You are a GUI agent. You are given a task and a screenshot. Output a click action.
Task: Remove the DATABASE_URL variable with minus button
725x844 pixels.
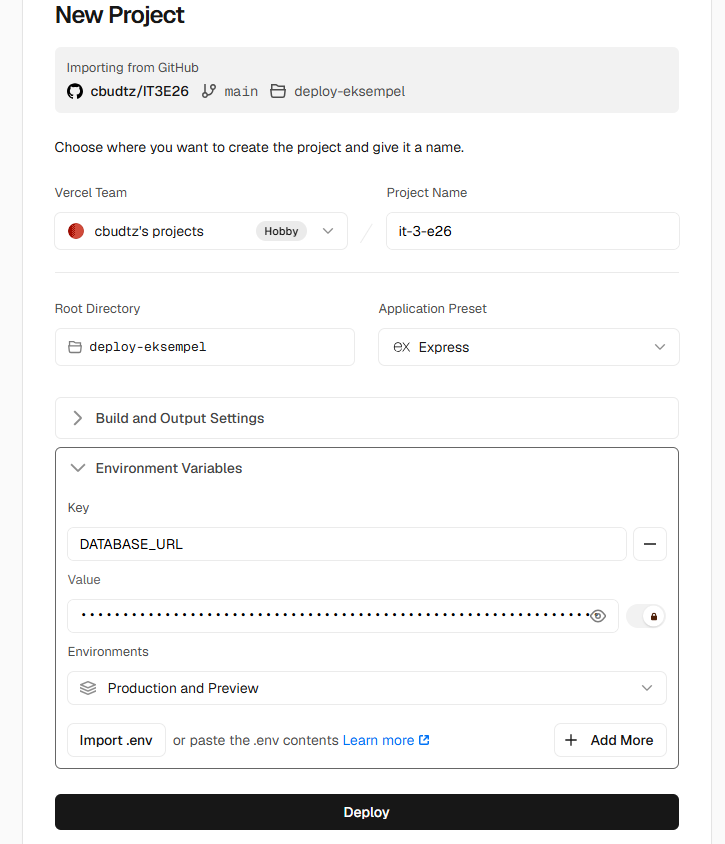(x=650, y=544)
